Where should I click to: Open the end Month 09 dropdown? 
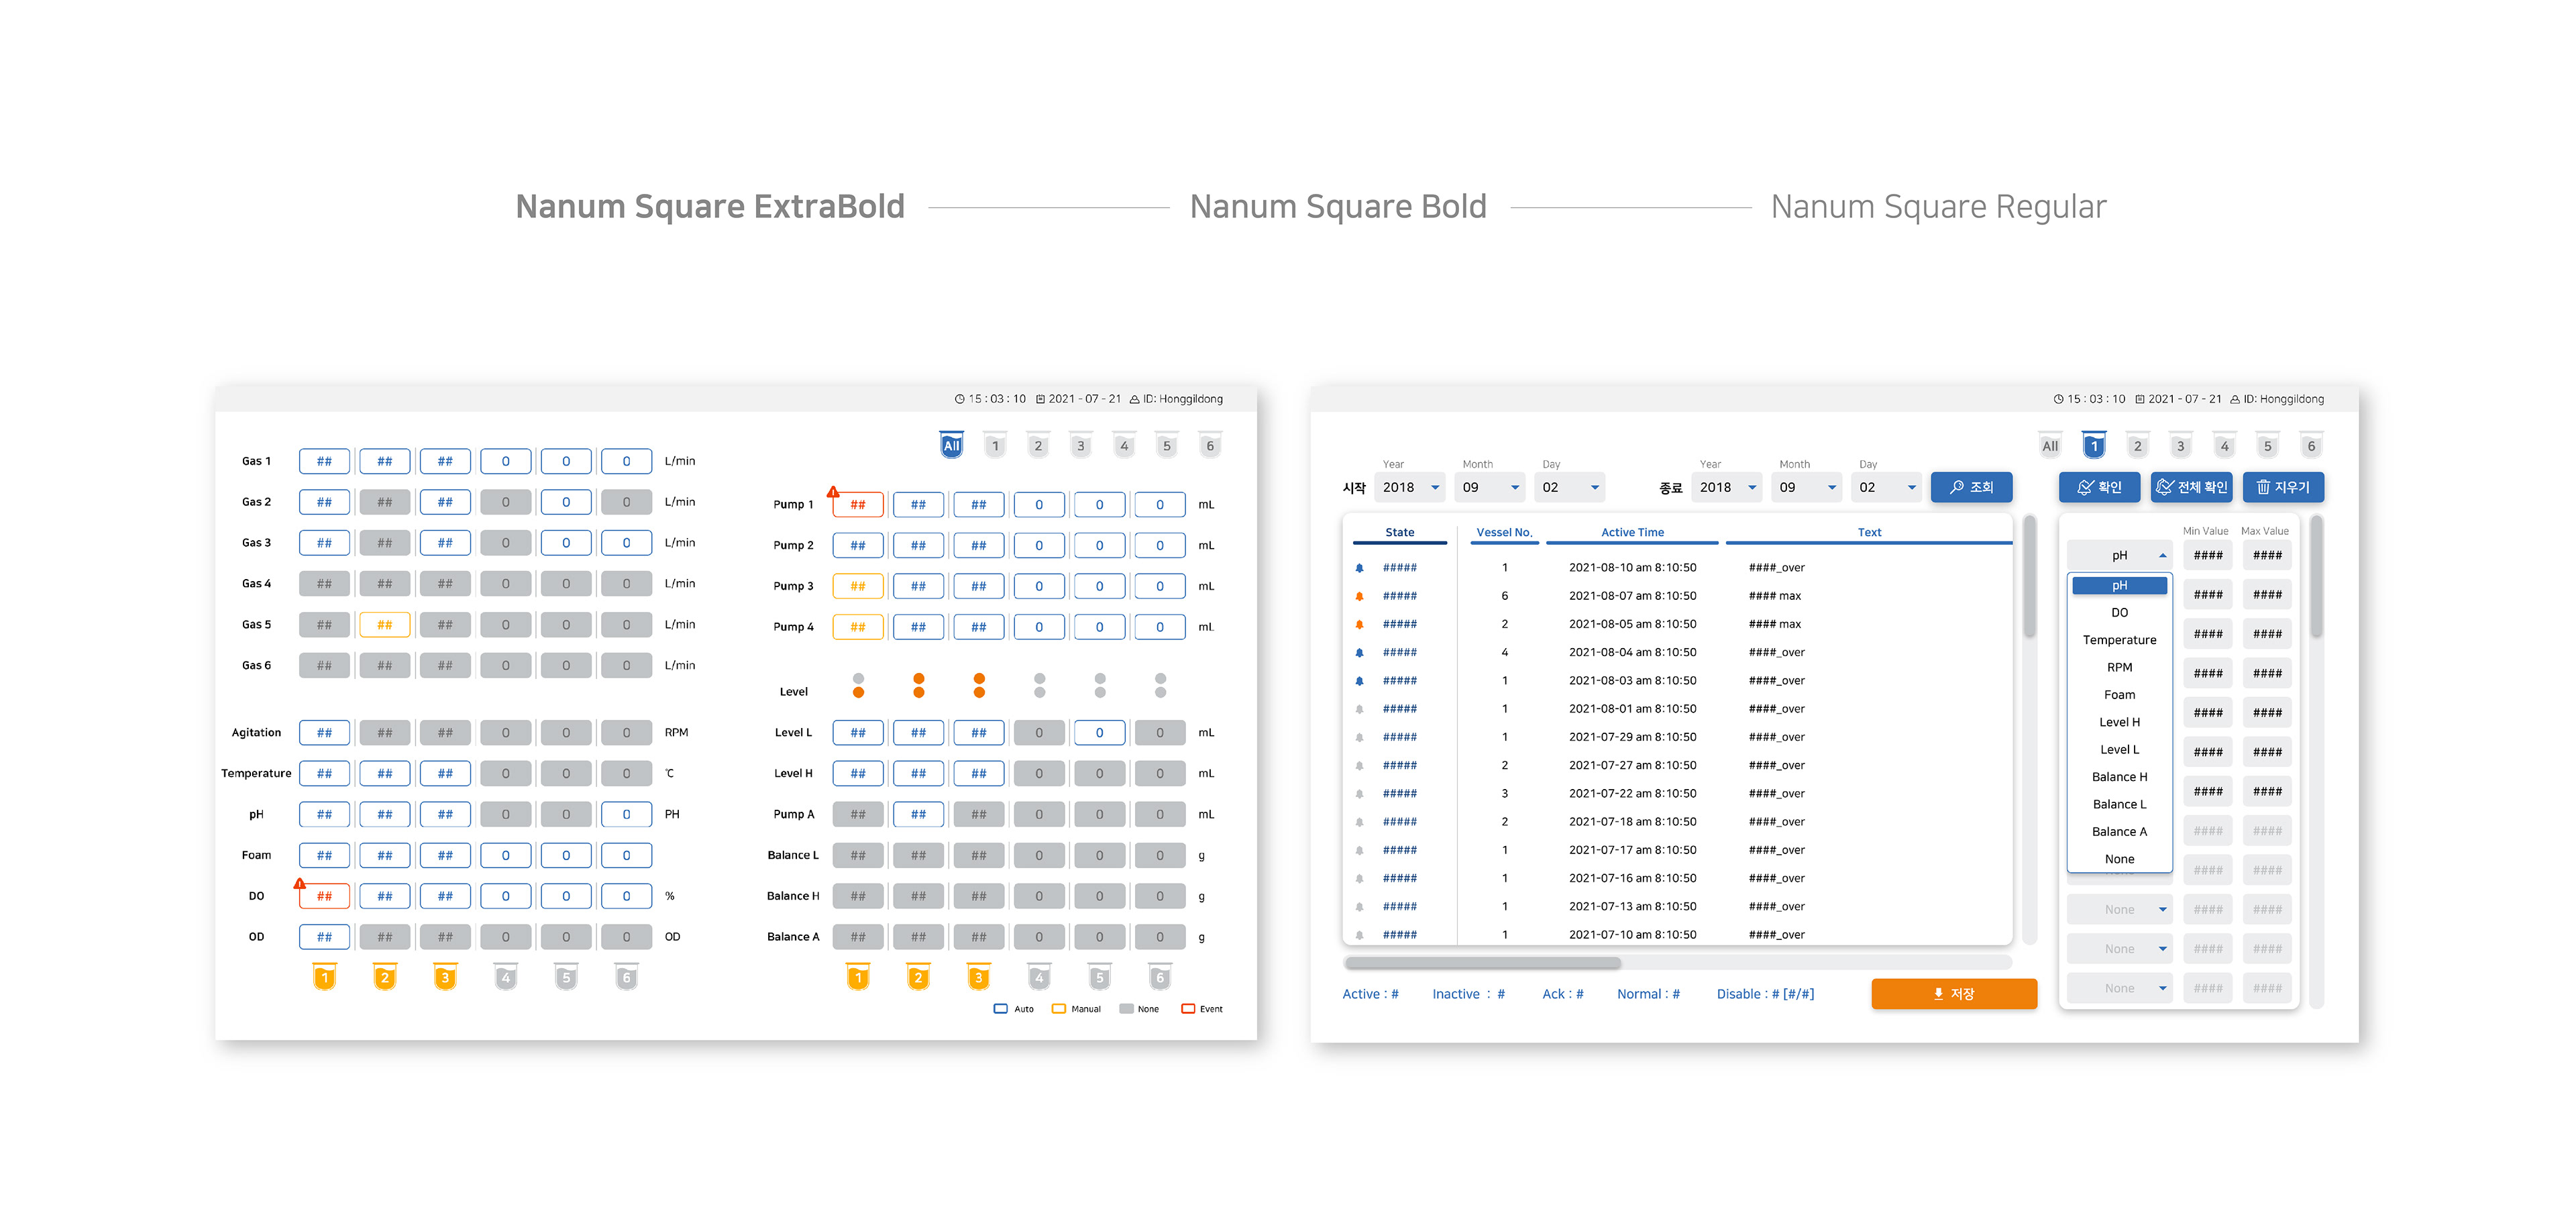(1807, 487)
